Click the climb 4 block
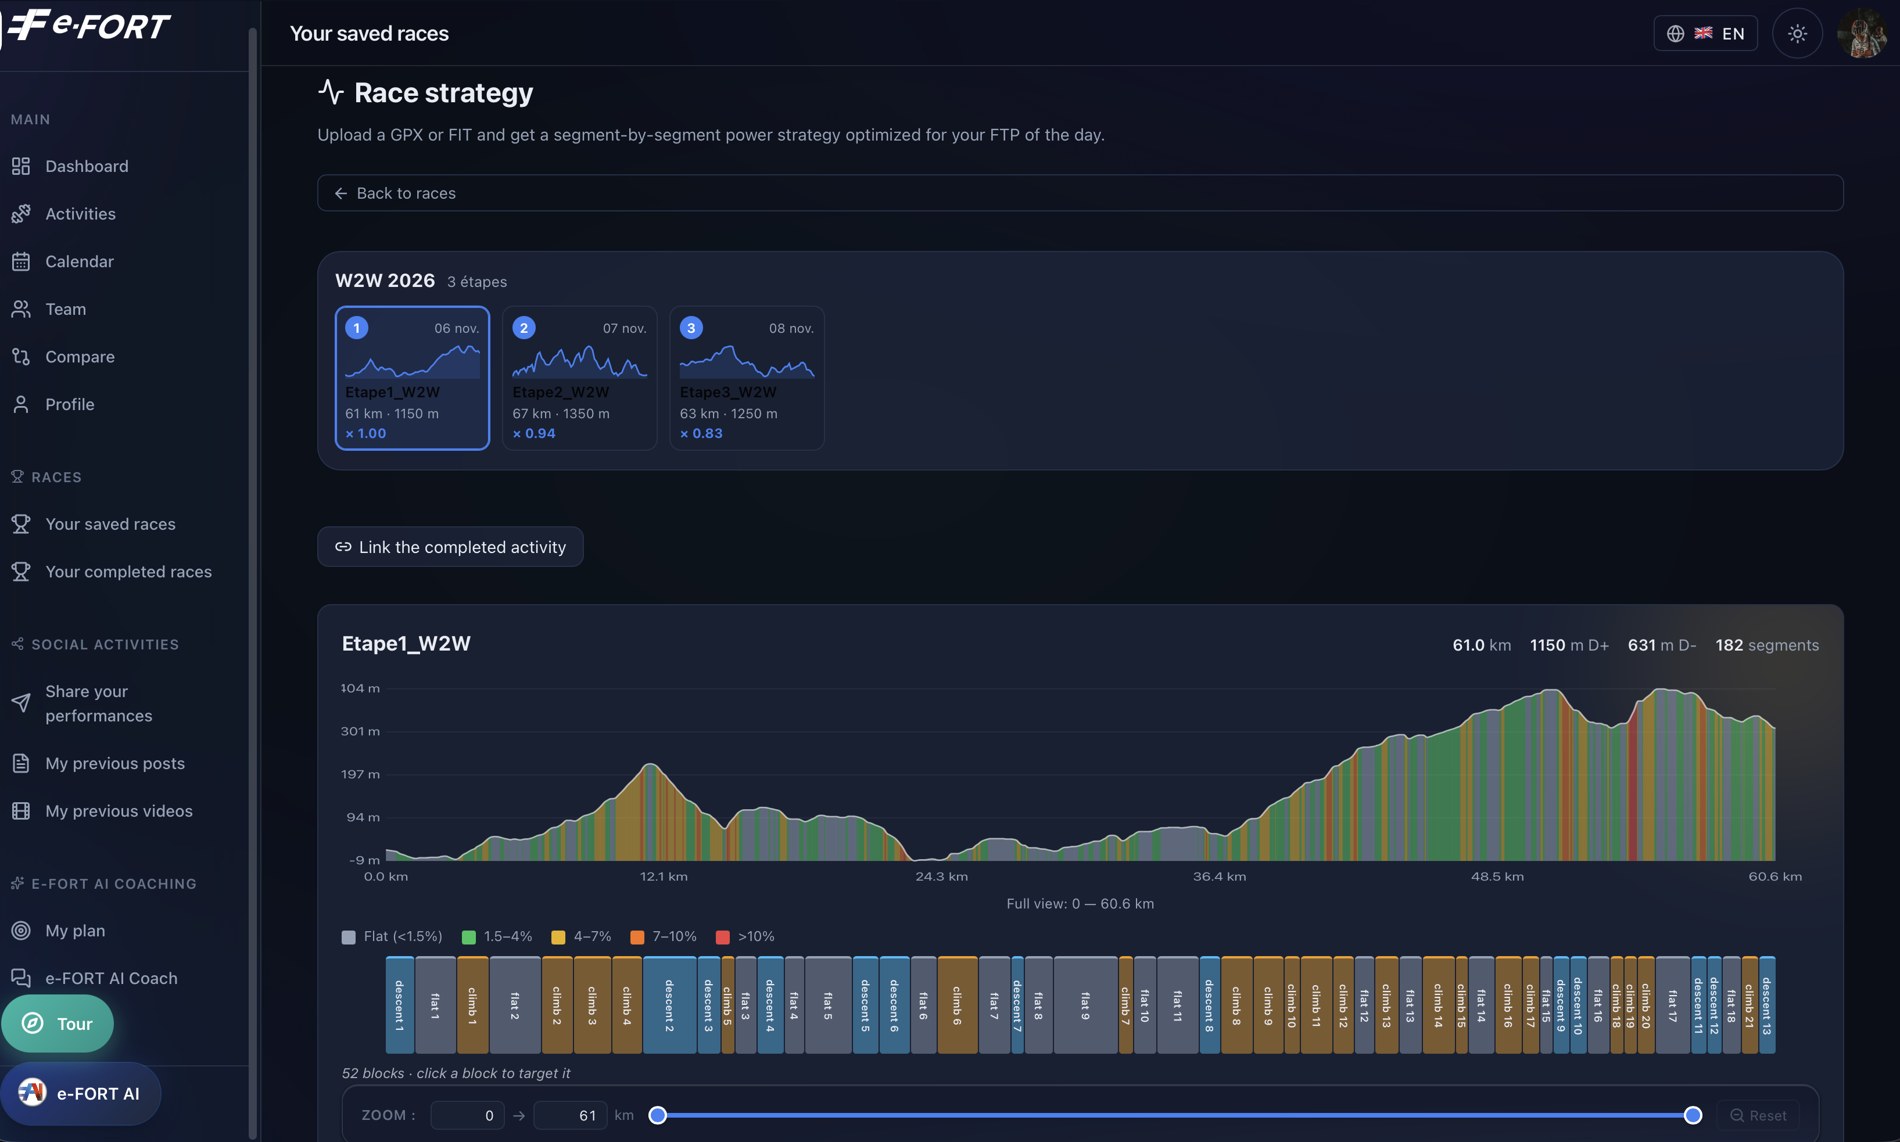Image resolution: width=1900 pixels, height=1142 pixels. coord(627,1005)
